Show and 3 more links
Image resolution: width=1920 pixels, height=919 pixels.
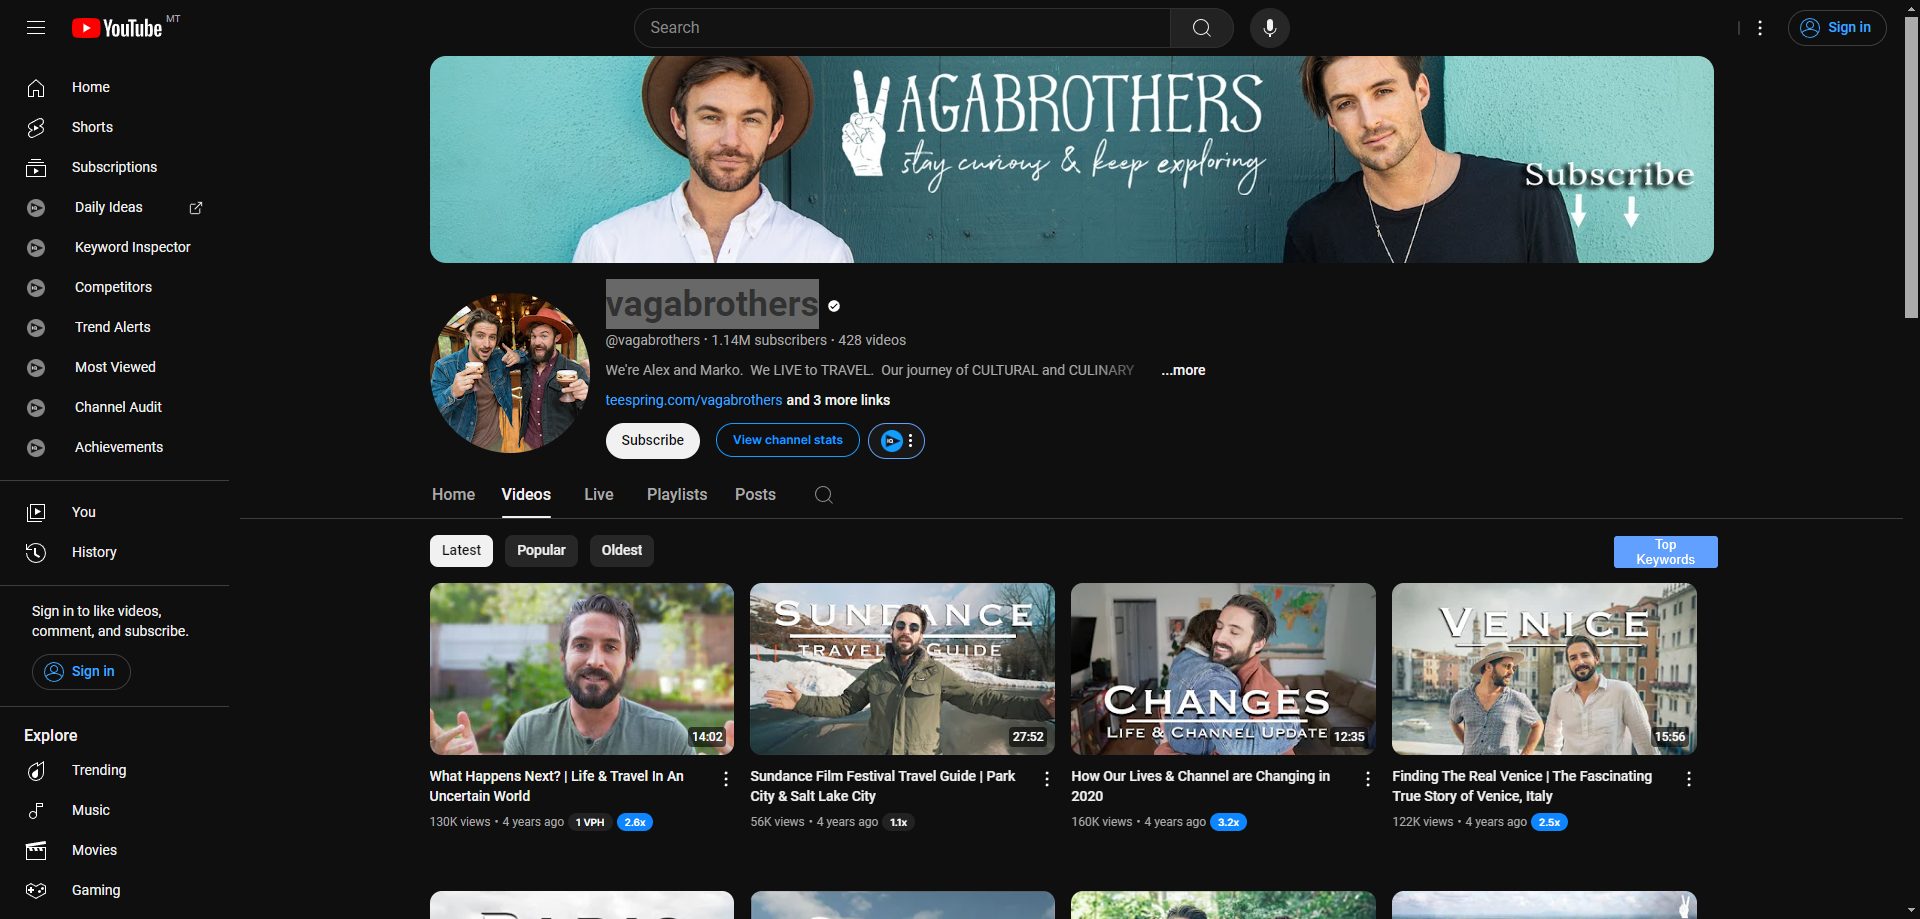tap(838, 400)
